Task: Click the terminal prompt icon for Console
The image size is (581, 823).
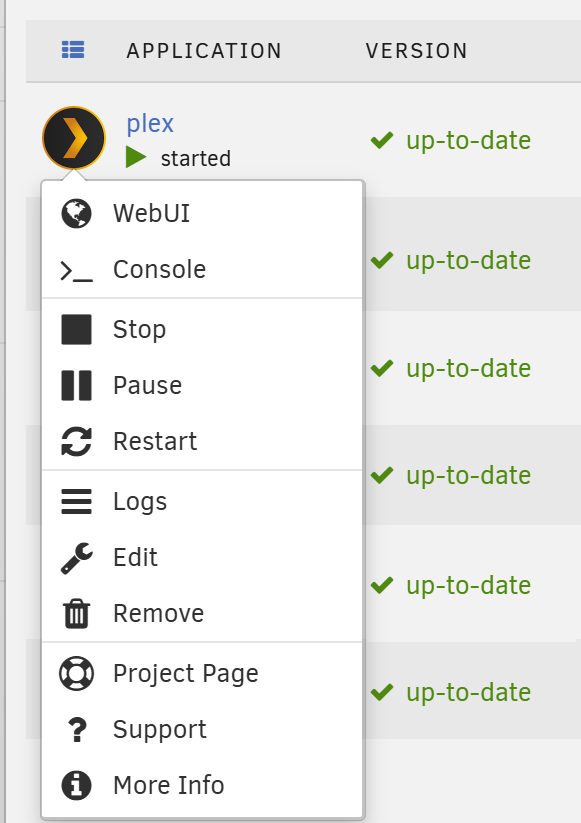Action: point(77,270)
